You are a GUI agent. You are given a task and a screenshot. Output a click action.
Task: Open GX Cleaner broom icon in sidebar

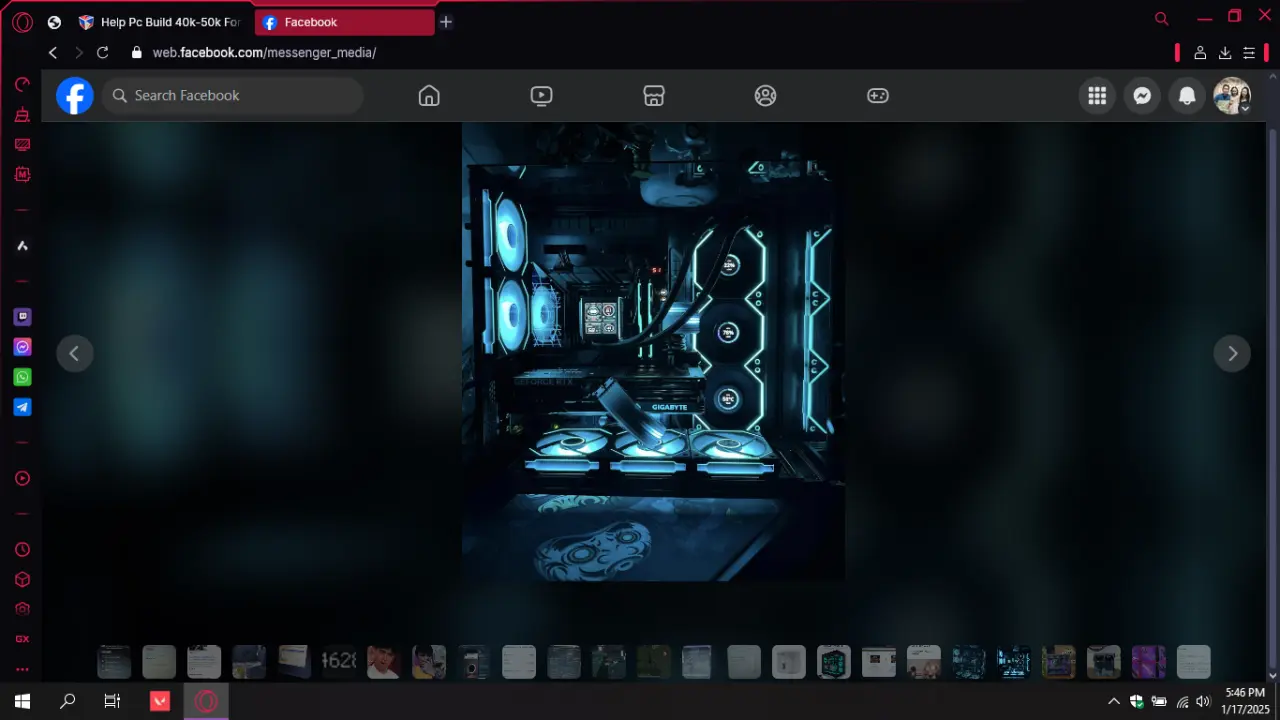coord(22,115)
